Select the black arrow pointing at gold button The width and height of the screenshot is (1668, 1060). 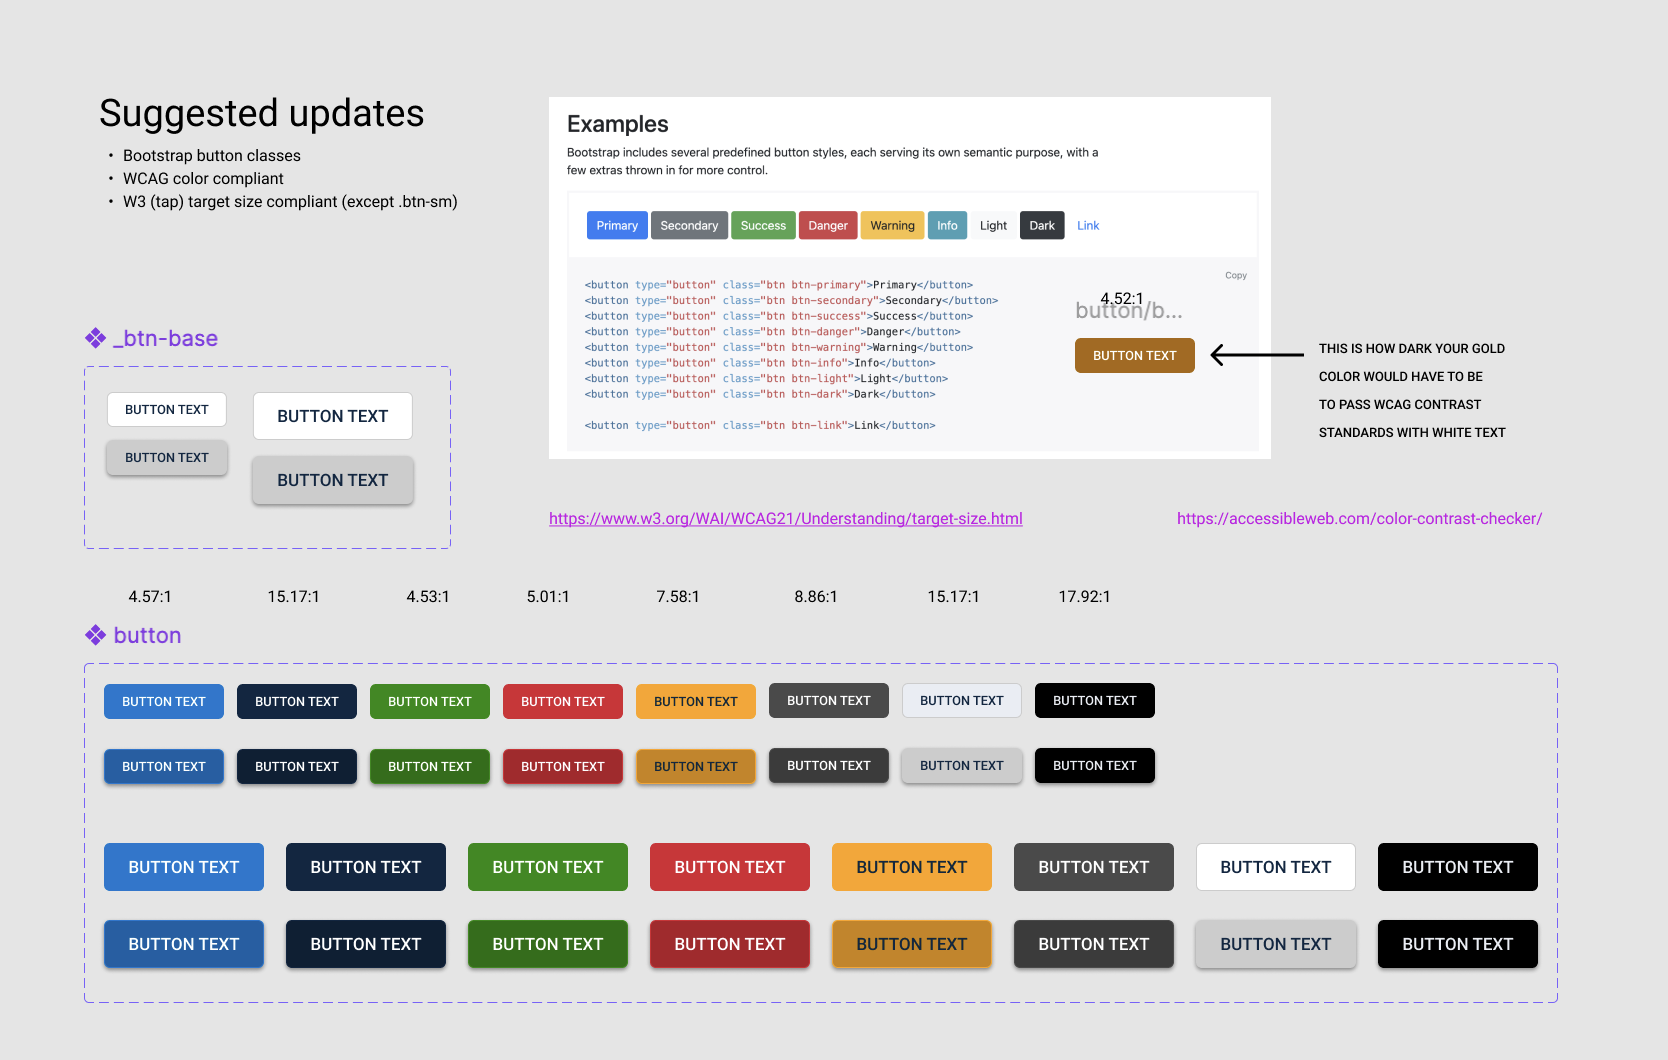coord(1257,355)
